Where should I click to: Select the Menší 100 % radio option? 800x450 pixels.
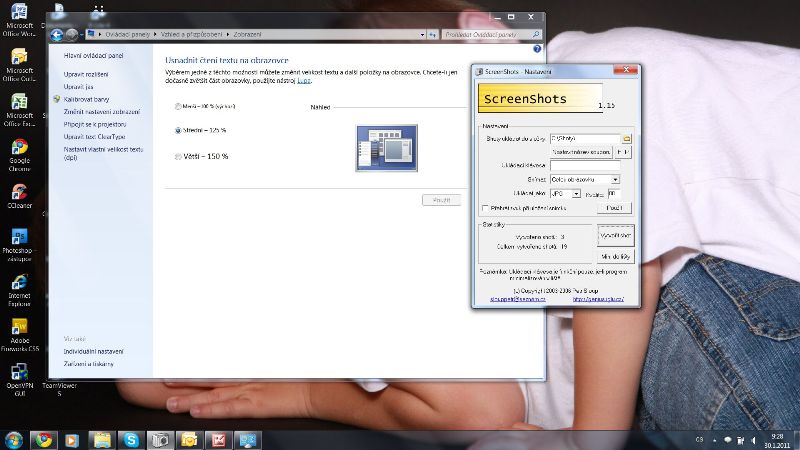178,107
